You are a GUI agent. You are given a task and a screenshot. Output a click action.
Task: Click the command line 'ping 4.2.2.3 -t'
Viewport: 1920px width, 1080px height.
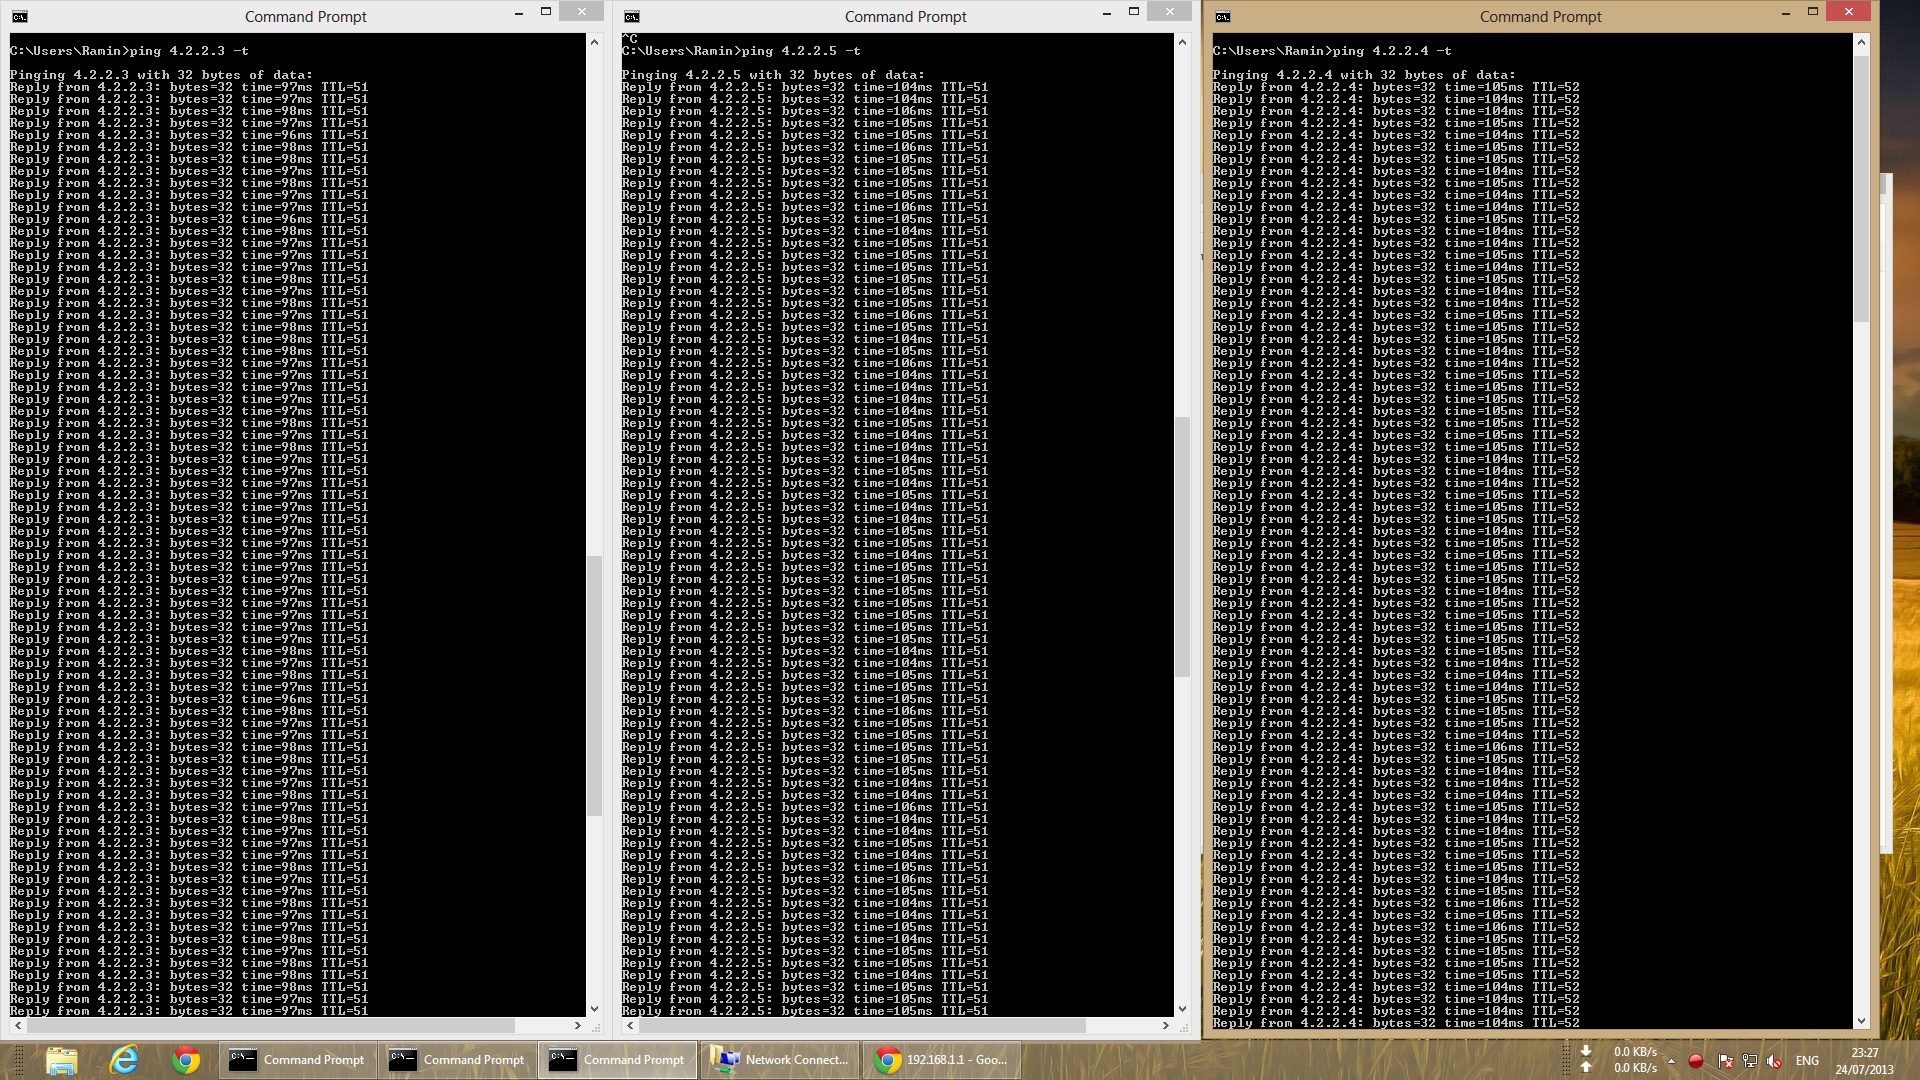click(189, 51)
